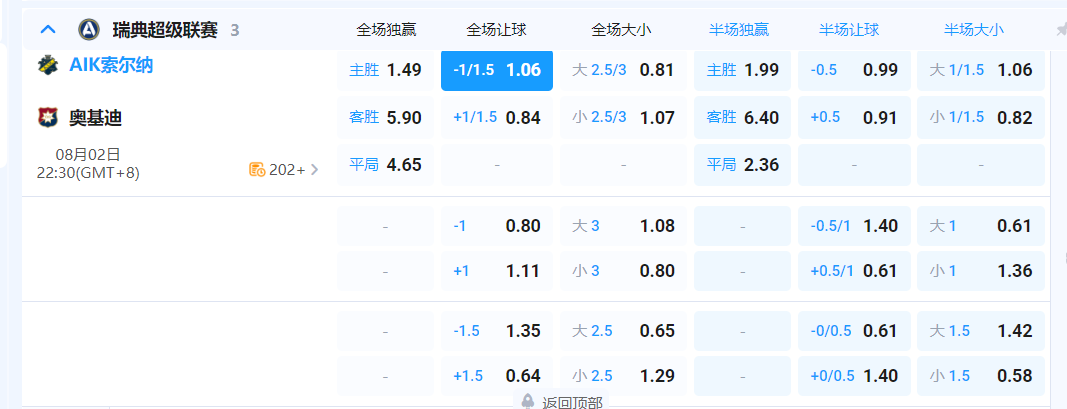The height and width of the screenshot is (409, 1067).
Task: Choose handicap -1 at 0.80
Action: pyautogui.click(x=497, y=226)
